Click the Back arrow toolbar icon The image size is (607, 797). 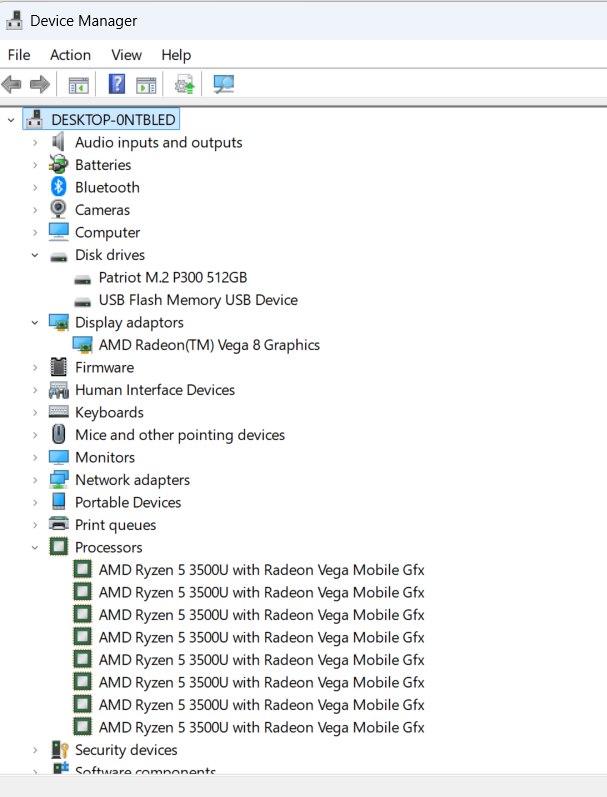(11, 84)
